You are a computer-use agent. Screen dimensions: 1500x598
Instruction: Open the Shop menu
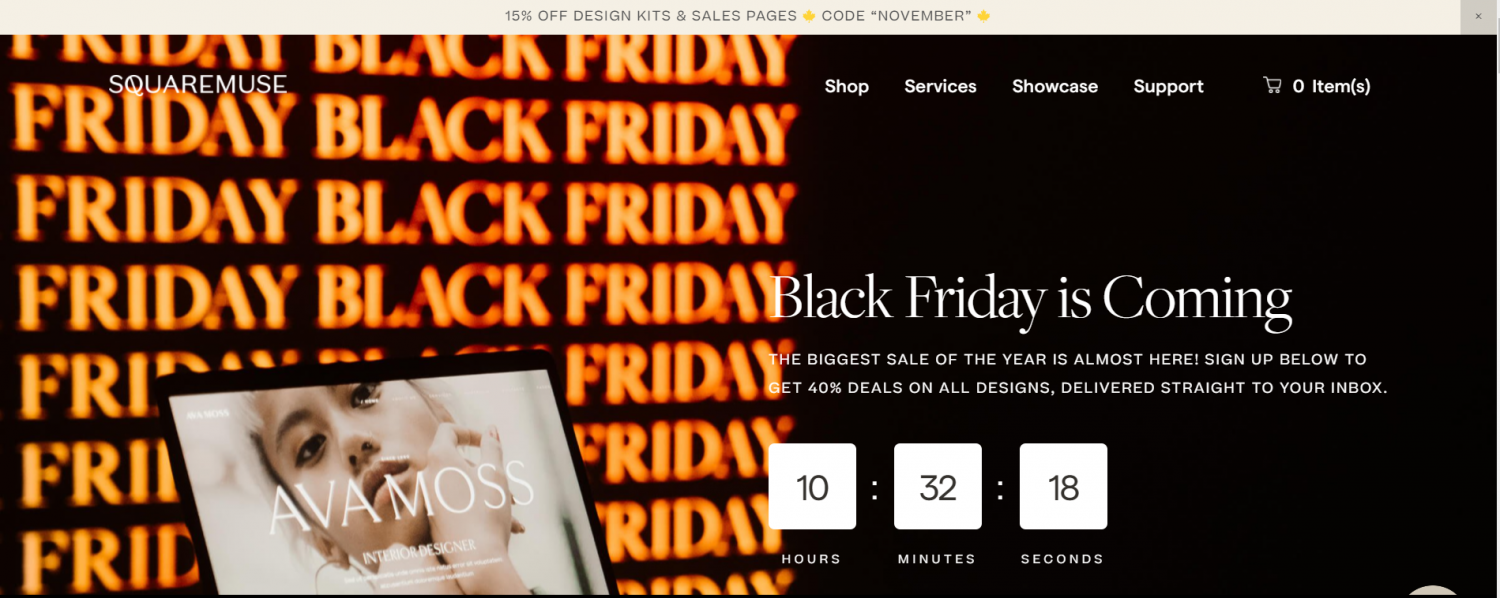tap(846, 86)
